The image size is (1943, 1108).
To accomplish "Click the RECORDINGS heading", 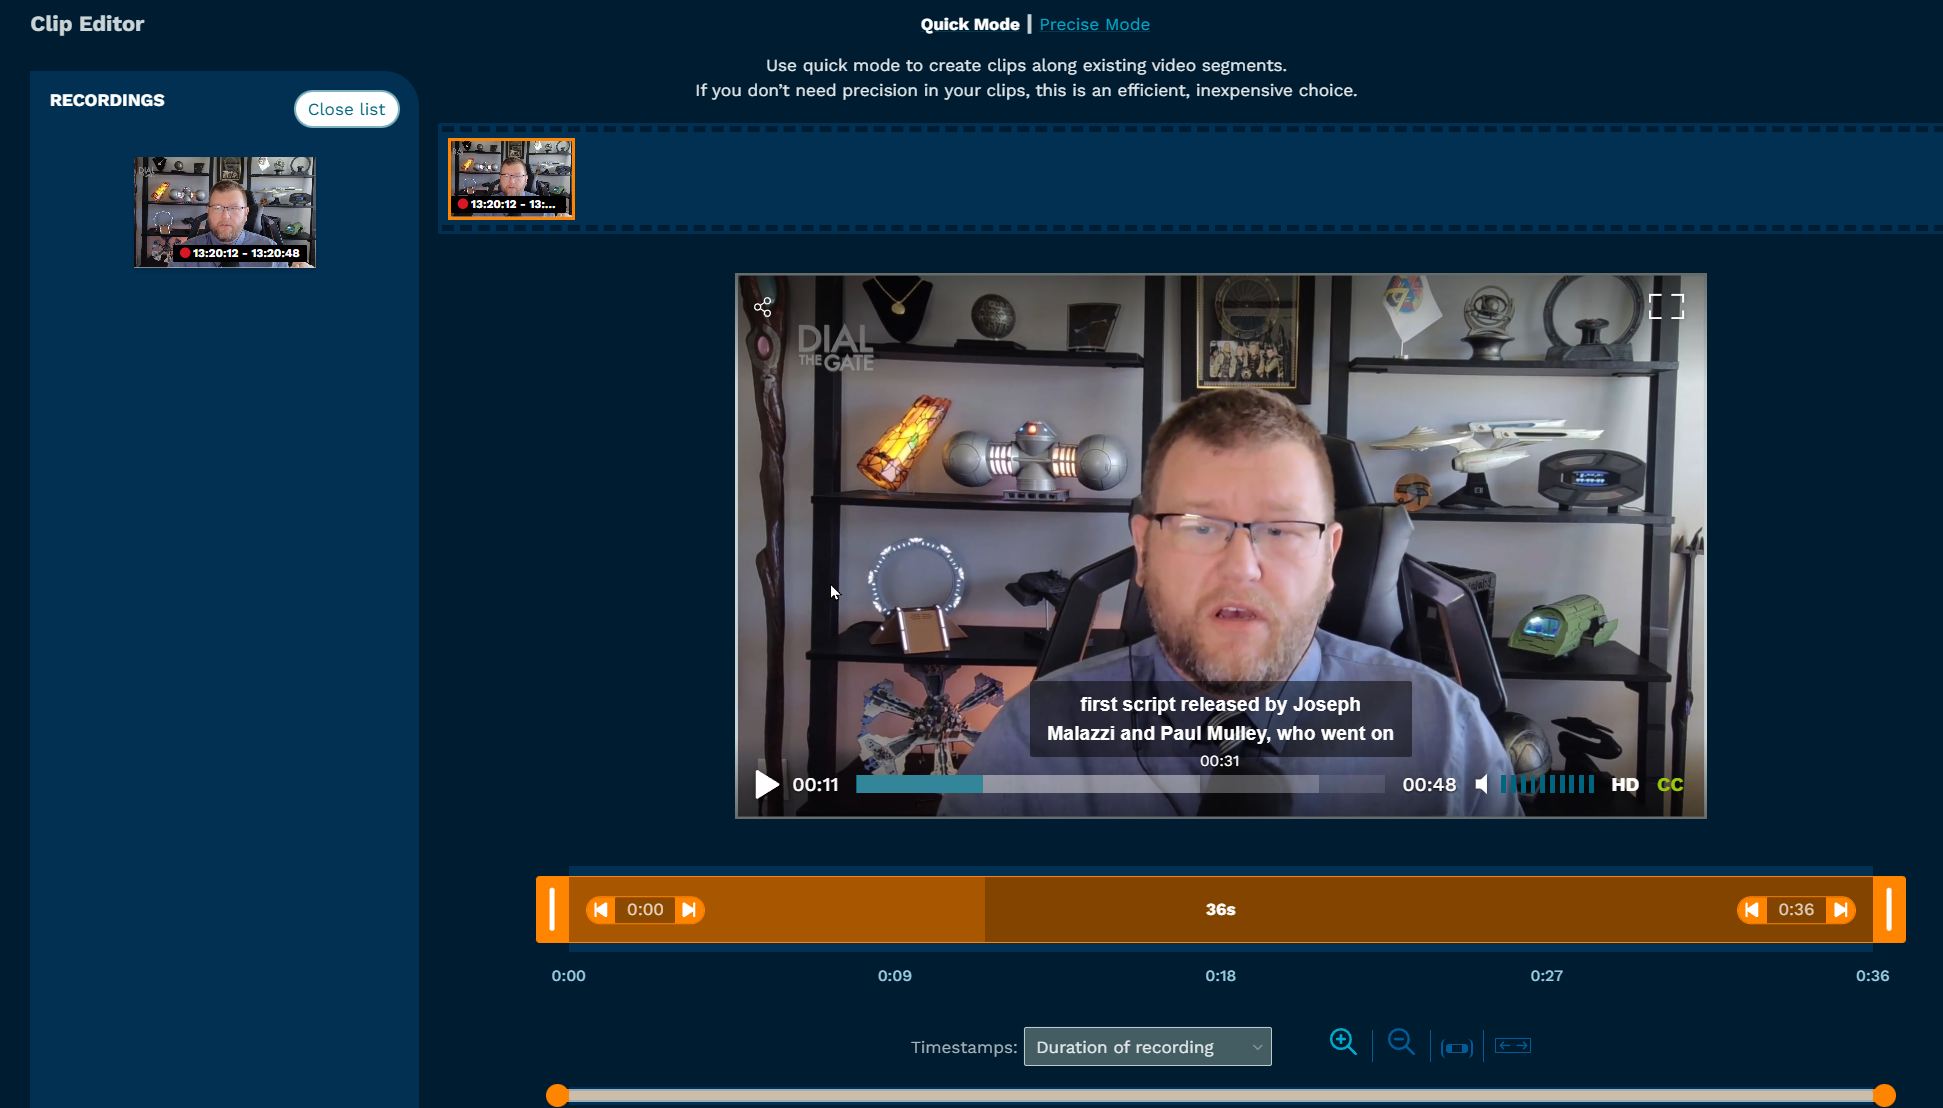I will click(107, 100).
